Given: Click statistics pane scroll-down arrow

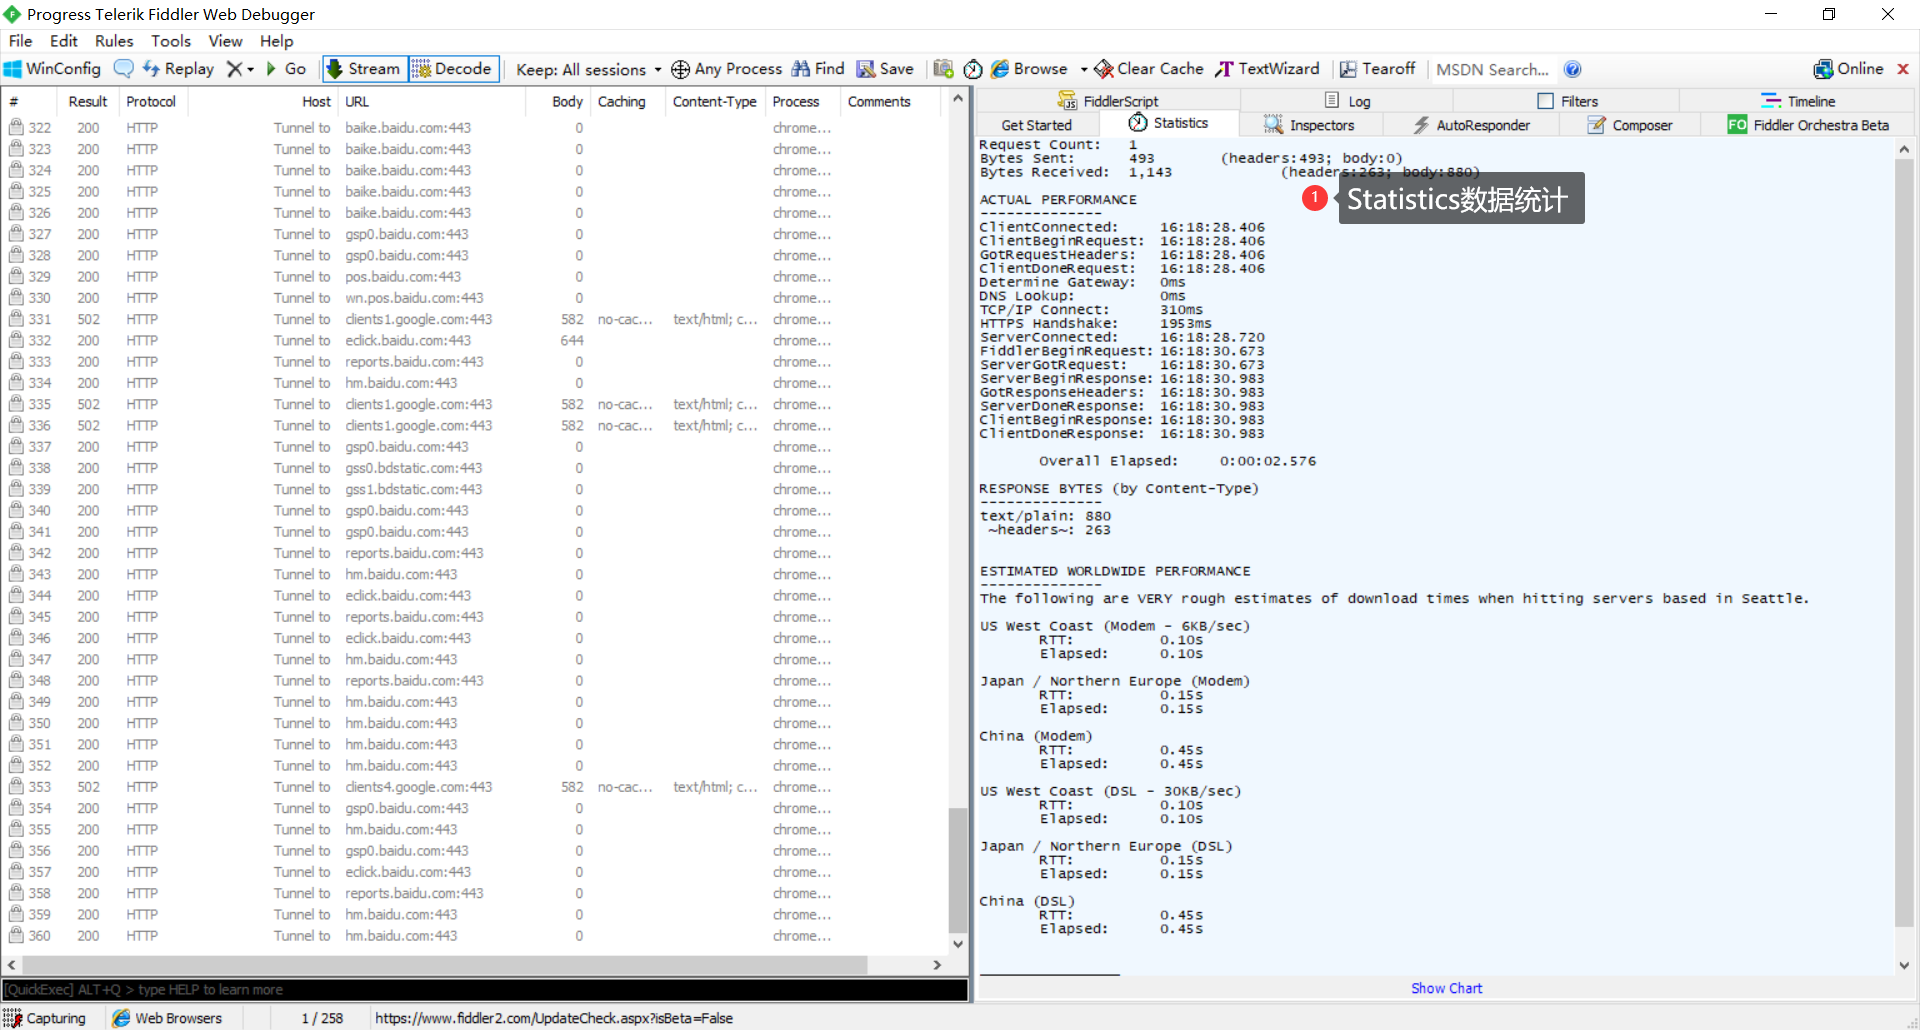Looking at the screenshot, I should point(1904,965).
